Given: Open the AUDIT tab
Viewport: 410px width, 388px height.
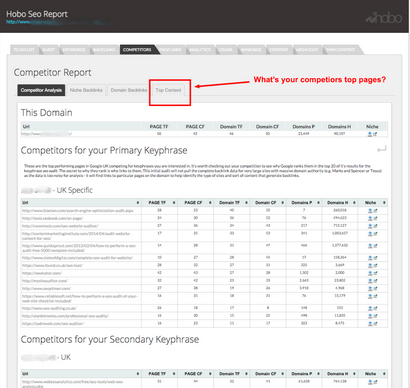Looking at the screenshot, I should (x=49, y=50).
